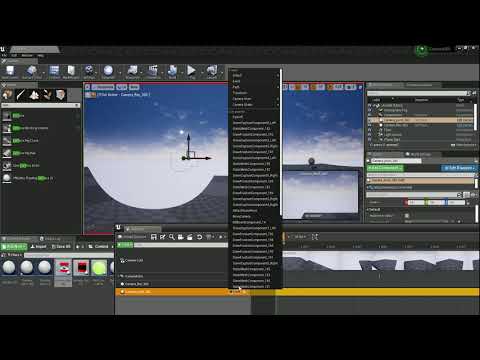
Task: Choose Transform in the track menu
Action: click(255, 93)
